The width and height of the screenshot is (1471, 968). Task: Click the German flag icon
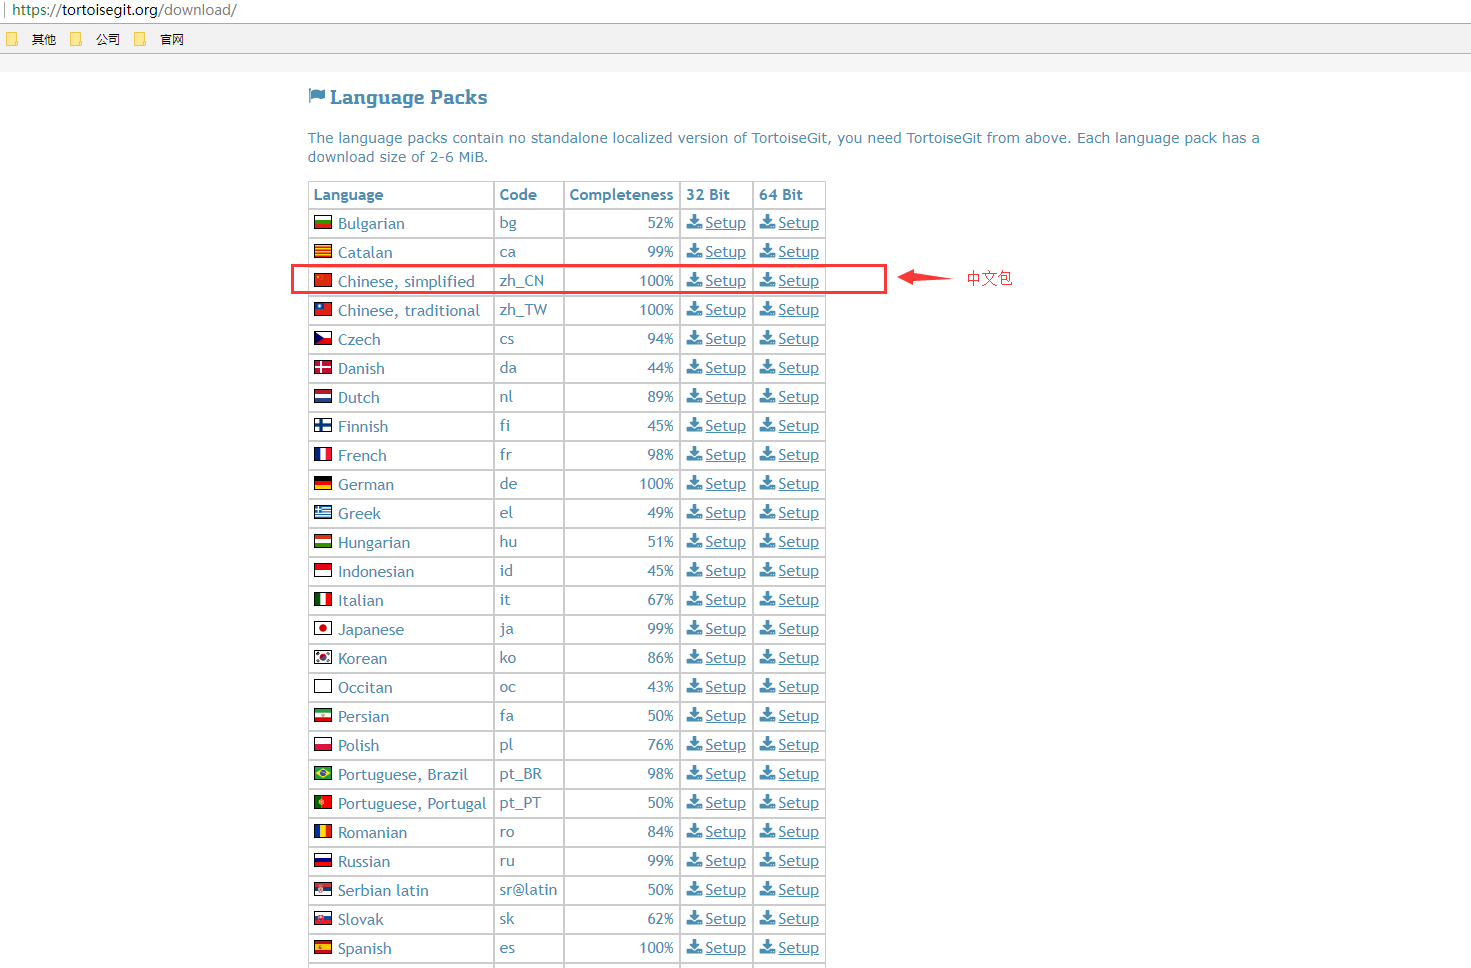[323, 483]
